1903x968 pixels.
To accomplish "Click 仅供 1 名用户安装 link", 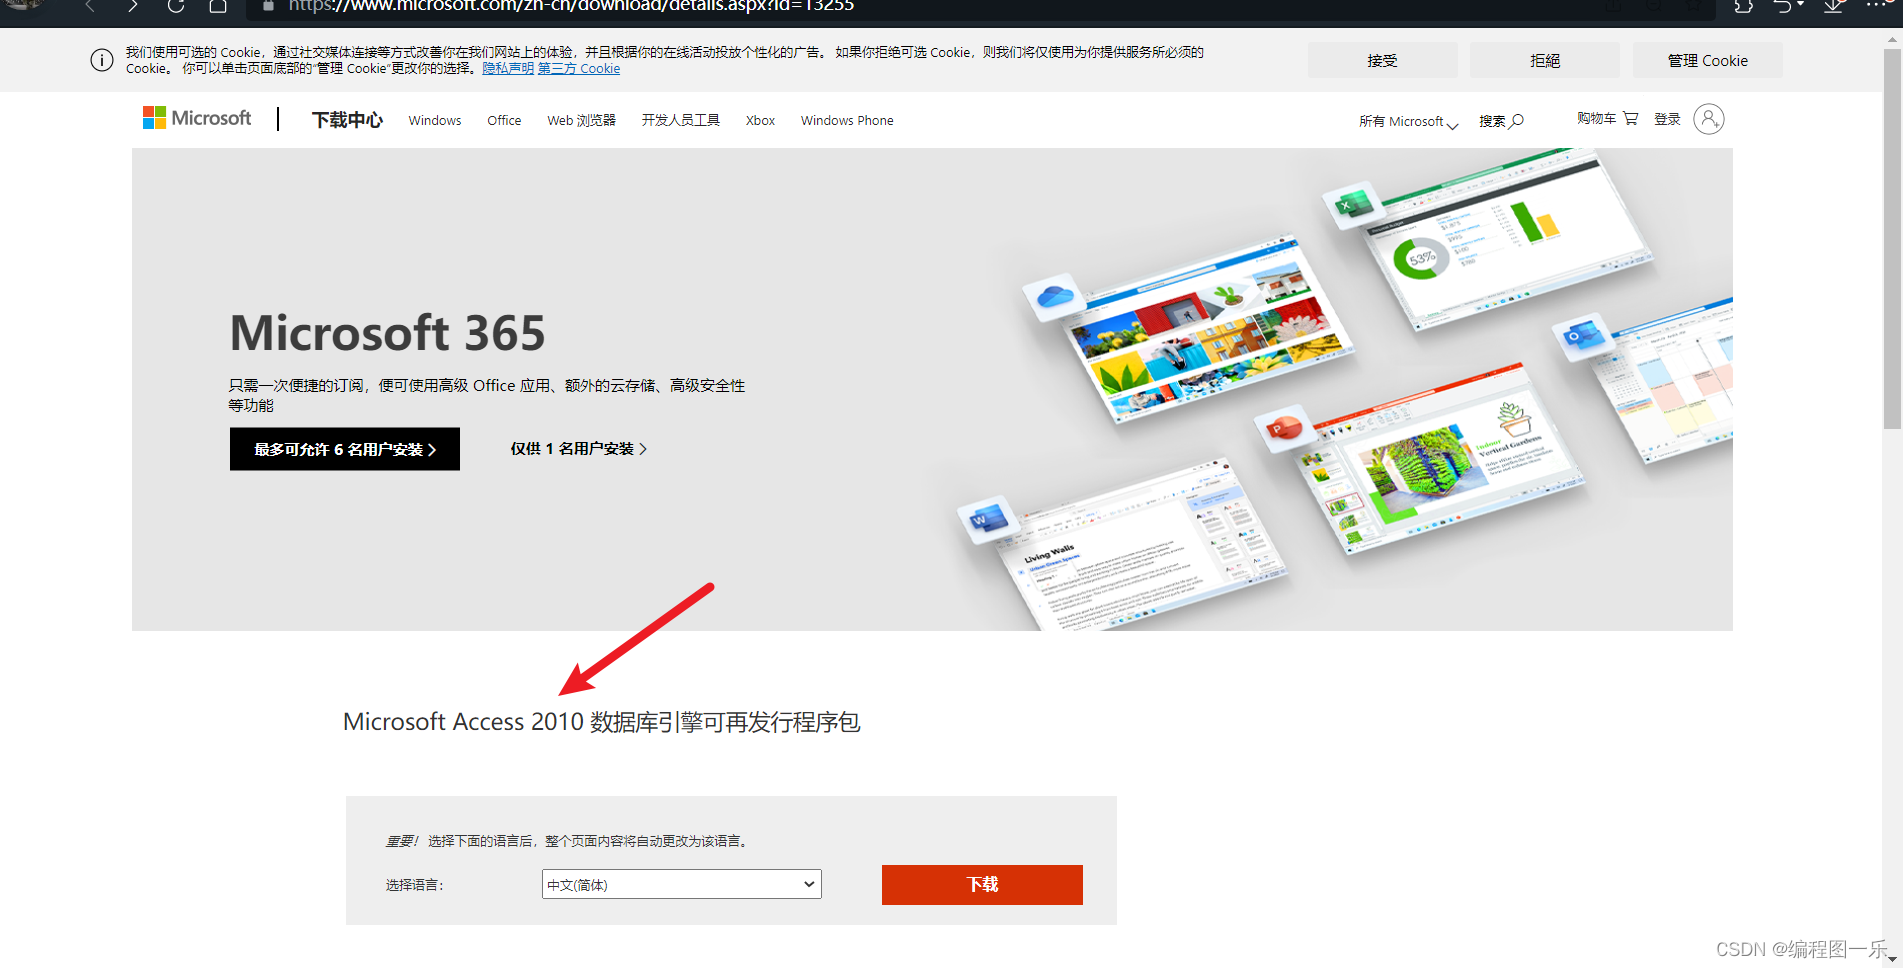I will (579, 449).
